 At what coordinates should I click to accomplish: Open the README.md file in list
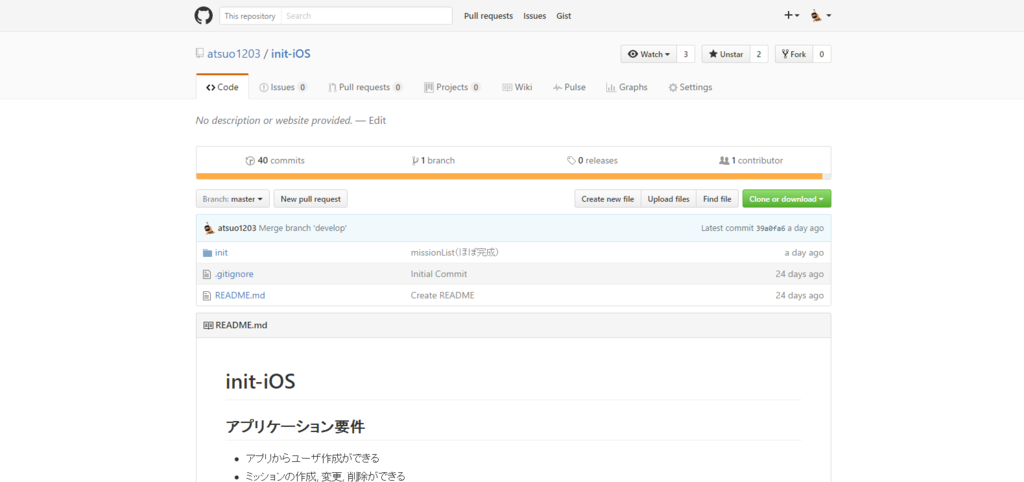tap(240, 296)
